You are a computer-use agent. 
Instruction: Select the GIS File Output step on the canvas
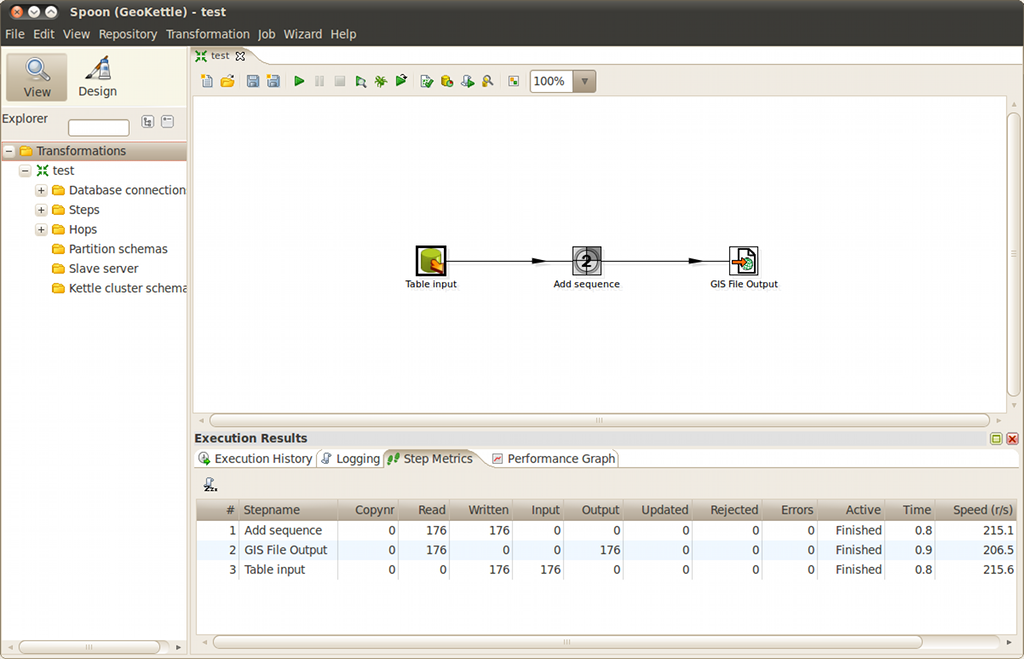click(743, 261)
